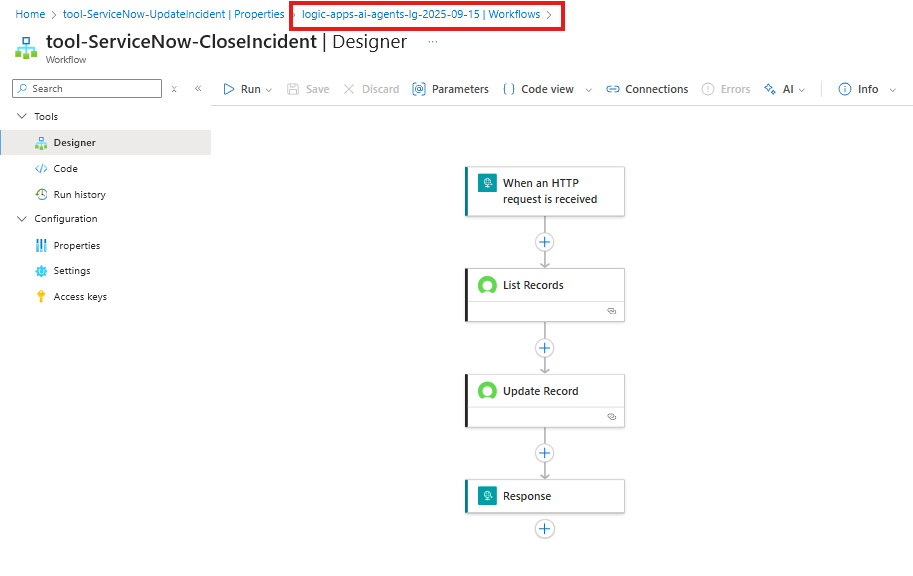
Task: Switch to Code view
Action: tap(538, 89)
